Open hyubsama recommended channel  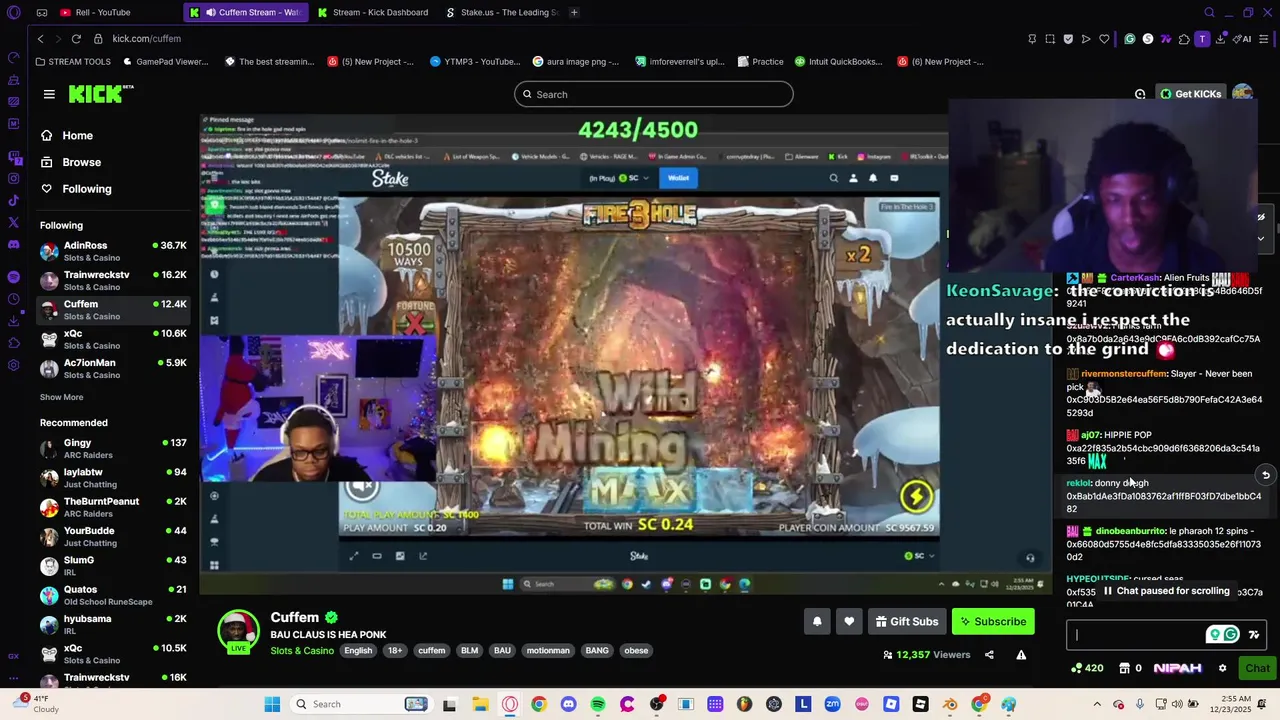pos(113,624)
